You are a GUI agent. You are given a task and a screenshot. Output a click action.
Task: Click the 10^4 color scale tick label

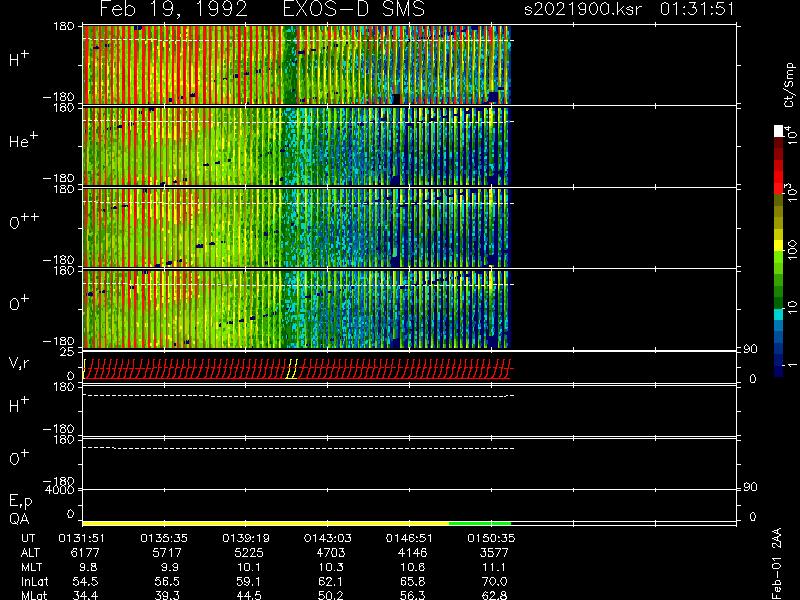(x=790, y=134)
